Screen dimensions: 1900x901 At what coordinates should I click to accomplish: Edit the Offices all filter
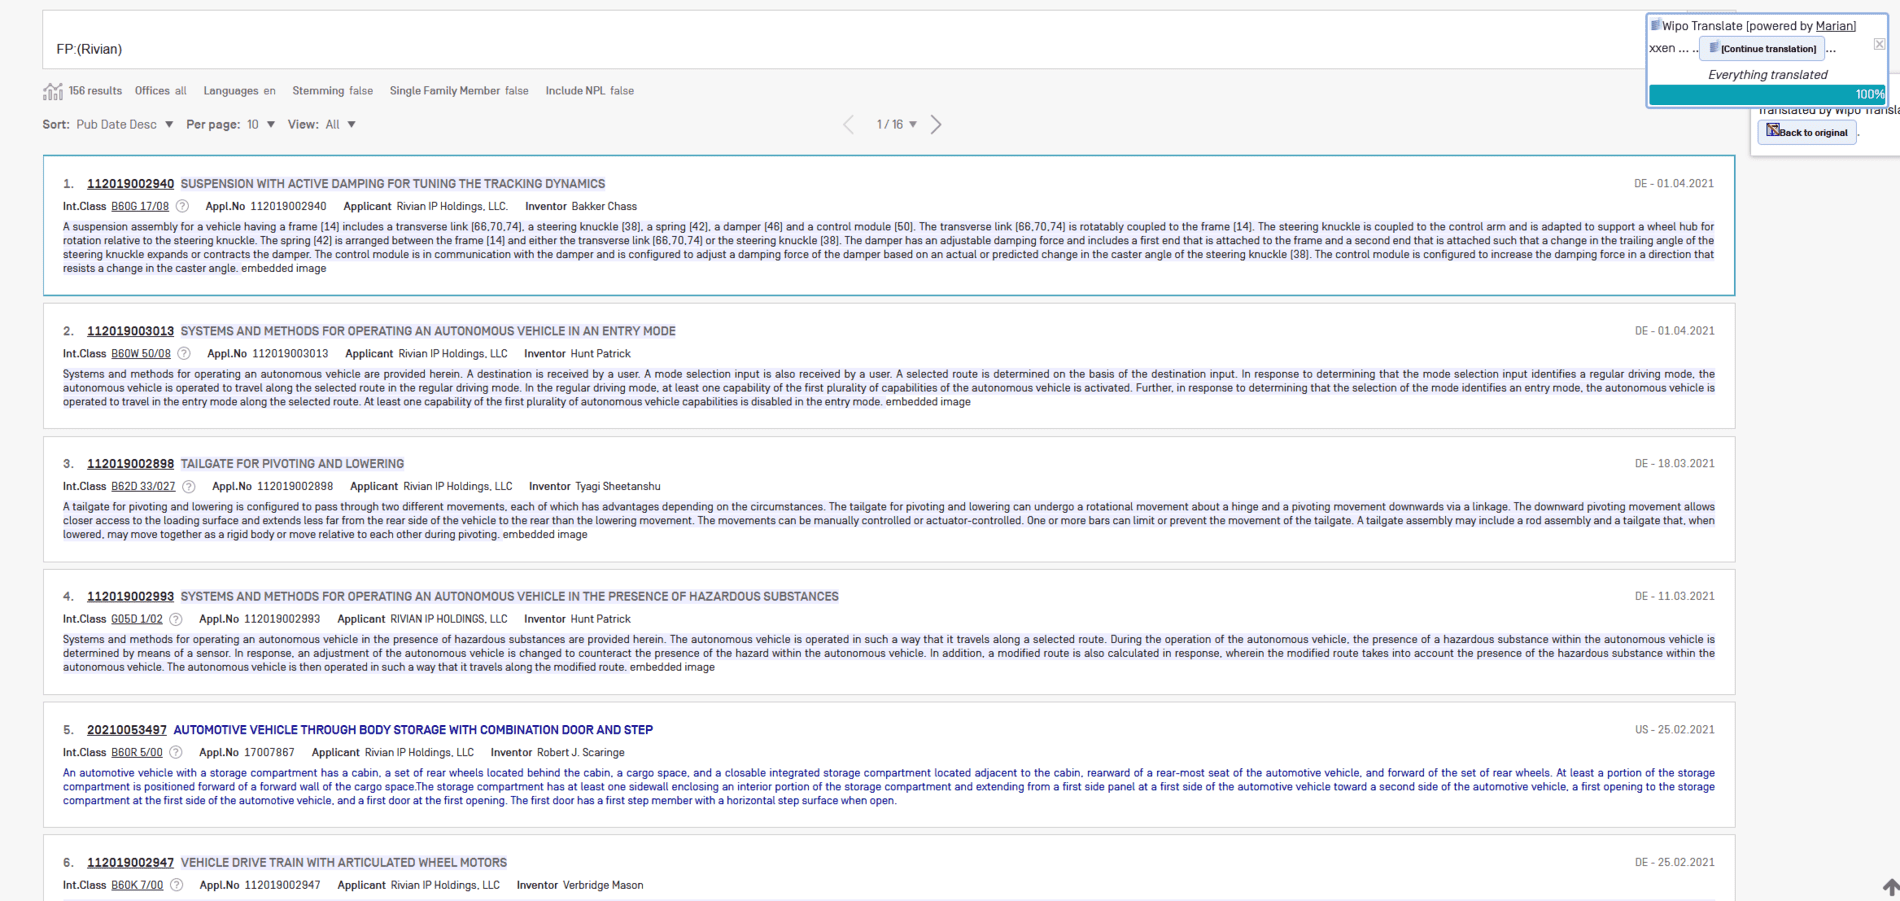[x=161, y=91]
